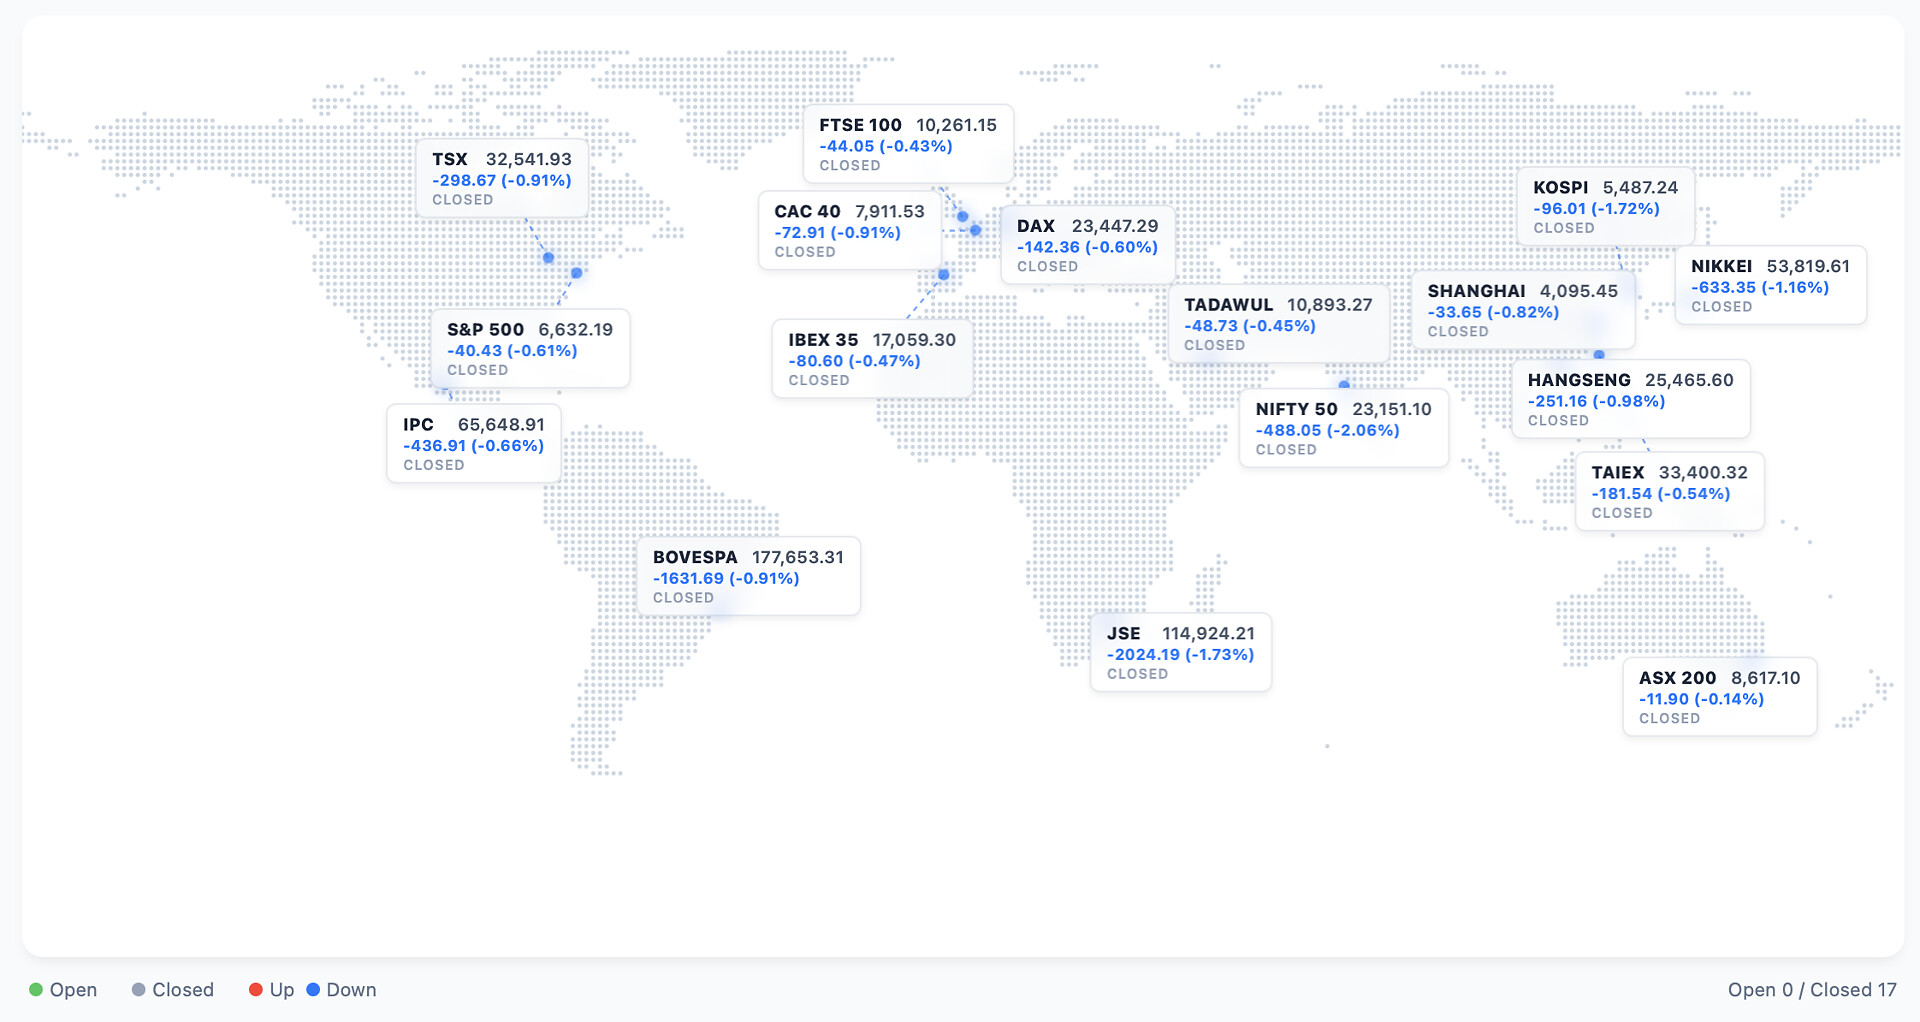Click the KOSPI value 5,487.24
Viewport: 1920px width, 1022px height.
tap(1640, 188)
